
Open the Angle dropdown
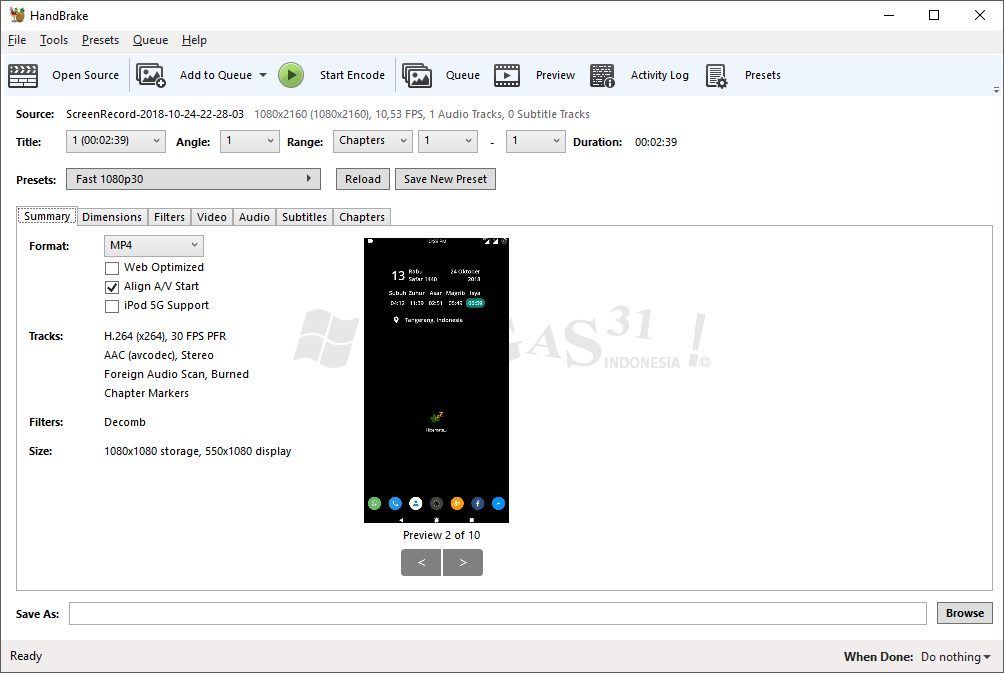tap(250, 141)
